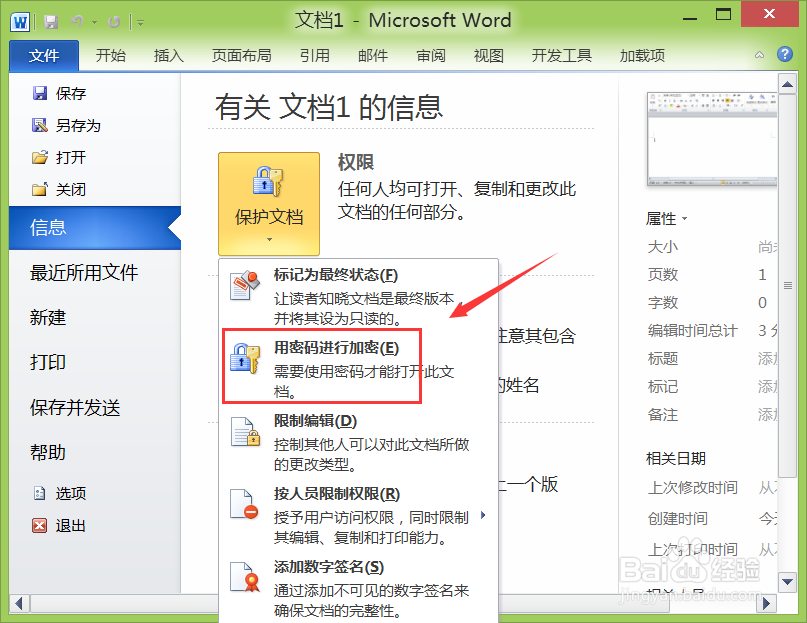This screenshot has width=807, height=623.
Task: Click the vertical scrollbar up arrow
Action: (x=787, y=84)
